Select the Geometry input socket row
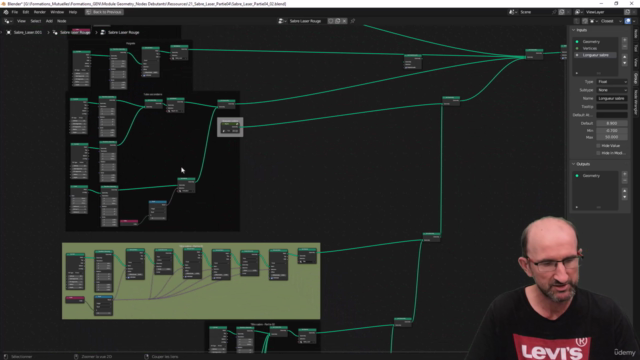The width and height of the screenshot is (640, 360). 596,42
